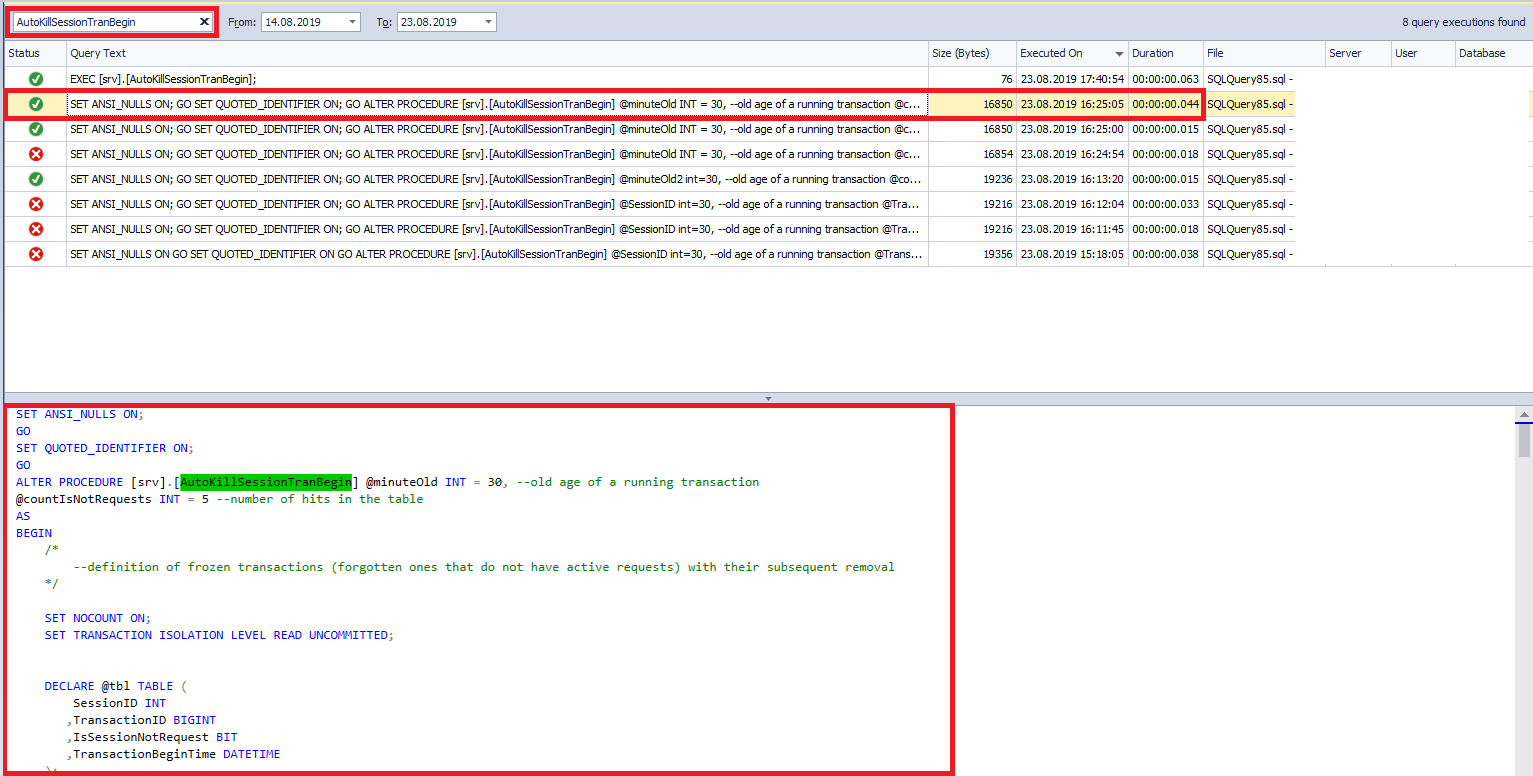This screenshot has width=1533, height=776.
Task: Click the 23.08.2019 16:24:54 Executed On cell
Action: click(x=1072, y=154)
